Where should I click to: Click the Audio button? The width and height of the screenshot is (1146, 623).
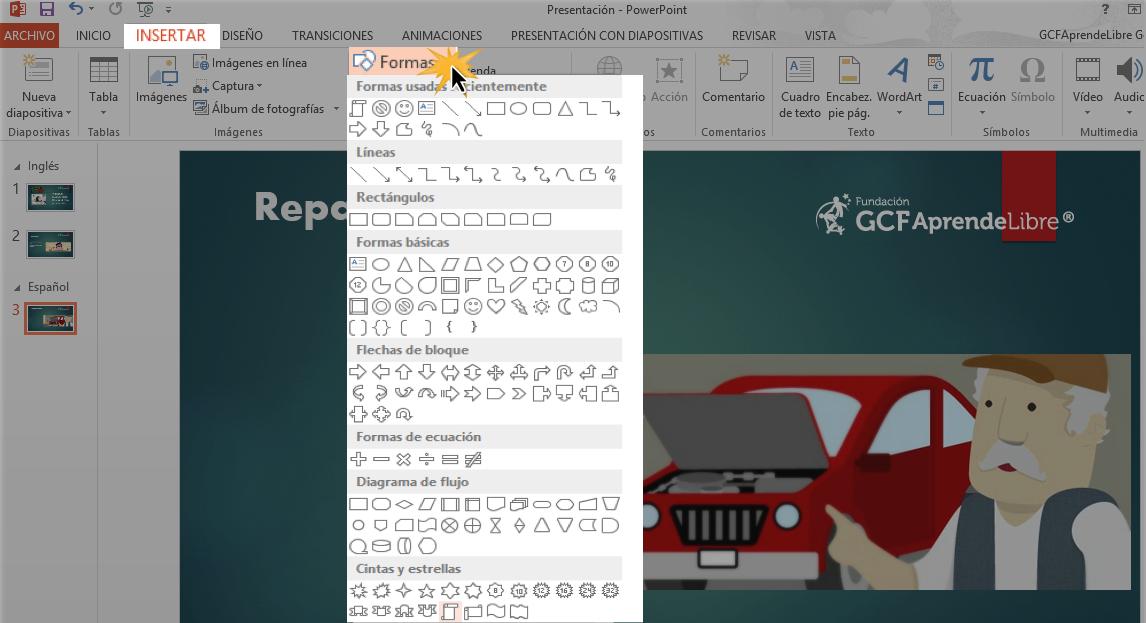[x=1129, y=88]
